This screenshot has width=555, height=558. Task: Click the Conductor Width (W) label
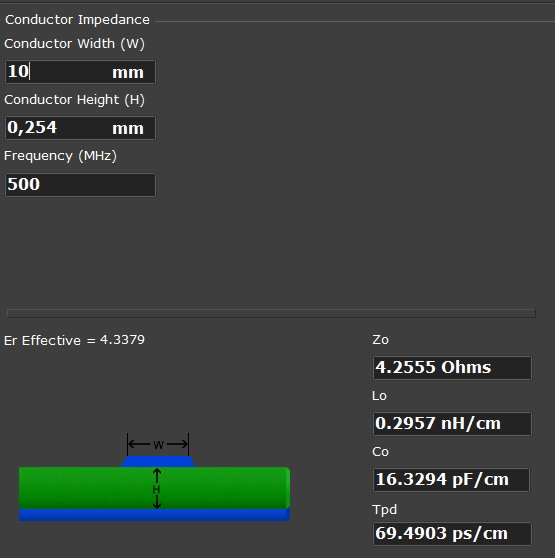point(74,44)
